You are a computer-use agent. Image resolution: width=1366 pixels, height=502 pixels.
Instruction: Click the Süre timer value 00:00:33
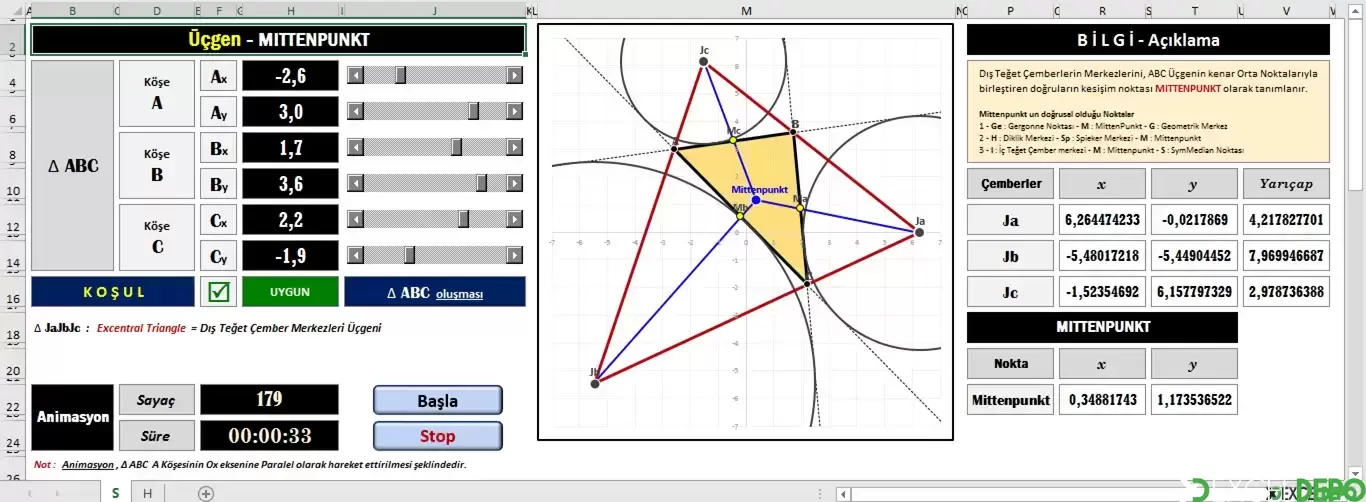point(269,436)
